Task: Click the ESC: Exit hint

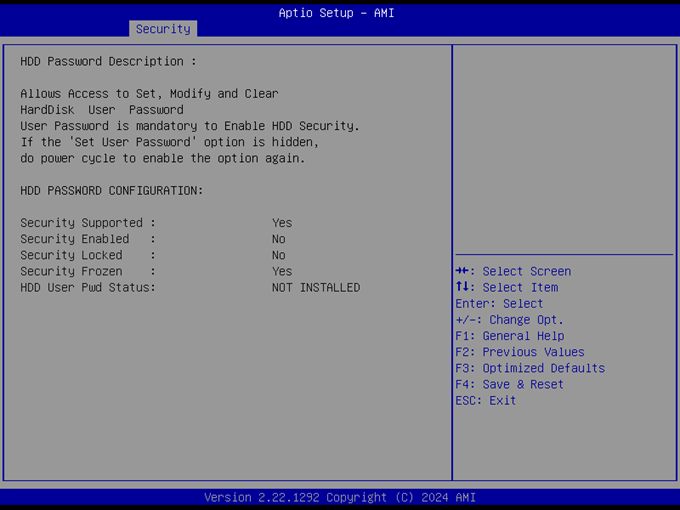Action: point(485,400)
